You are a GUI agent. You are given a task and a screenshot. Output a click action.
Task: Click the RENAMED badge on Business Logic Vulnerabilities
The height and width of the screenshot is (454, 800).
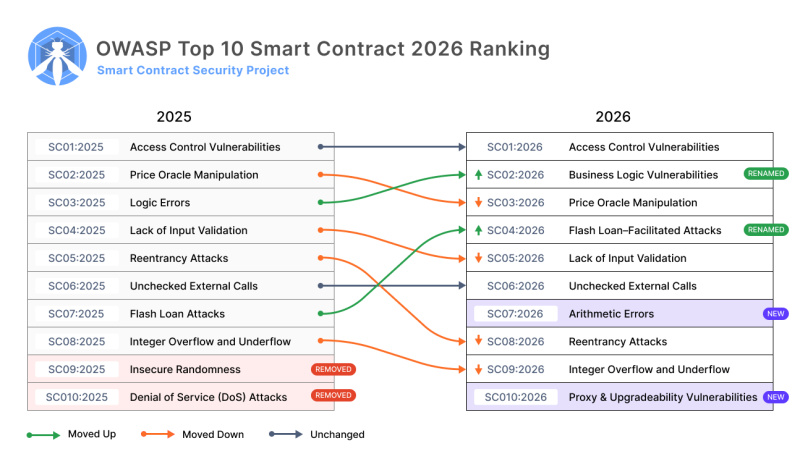click(765, 174)
